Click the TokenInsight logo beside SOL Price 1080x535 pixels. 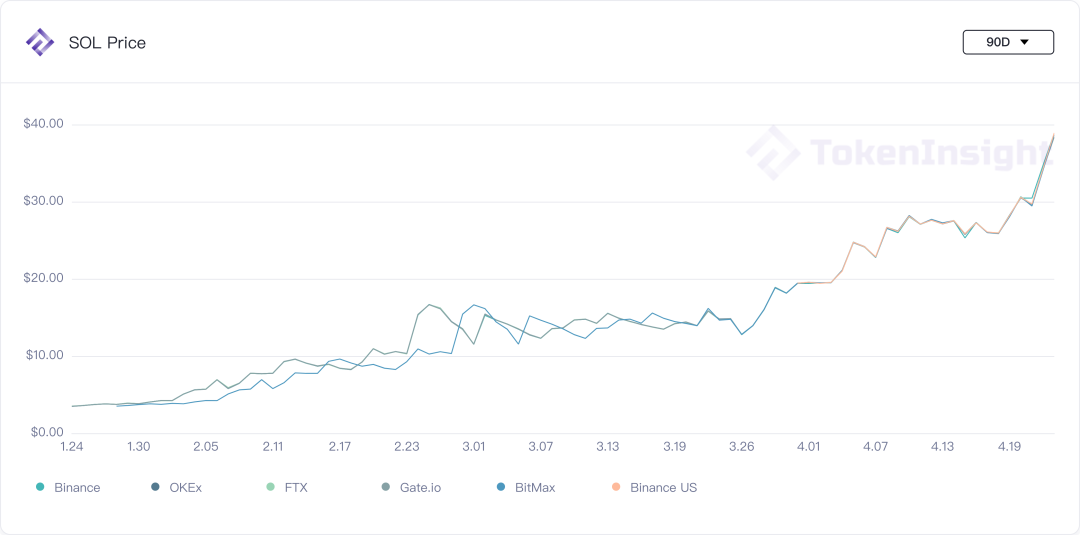40,42
